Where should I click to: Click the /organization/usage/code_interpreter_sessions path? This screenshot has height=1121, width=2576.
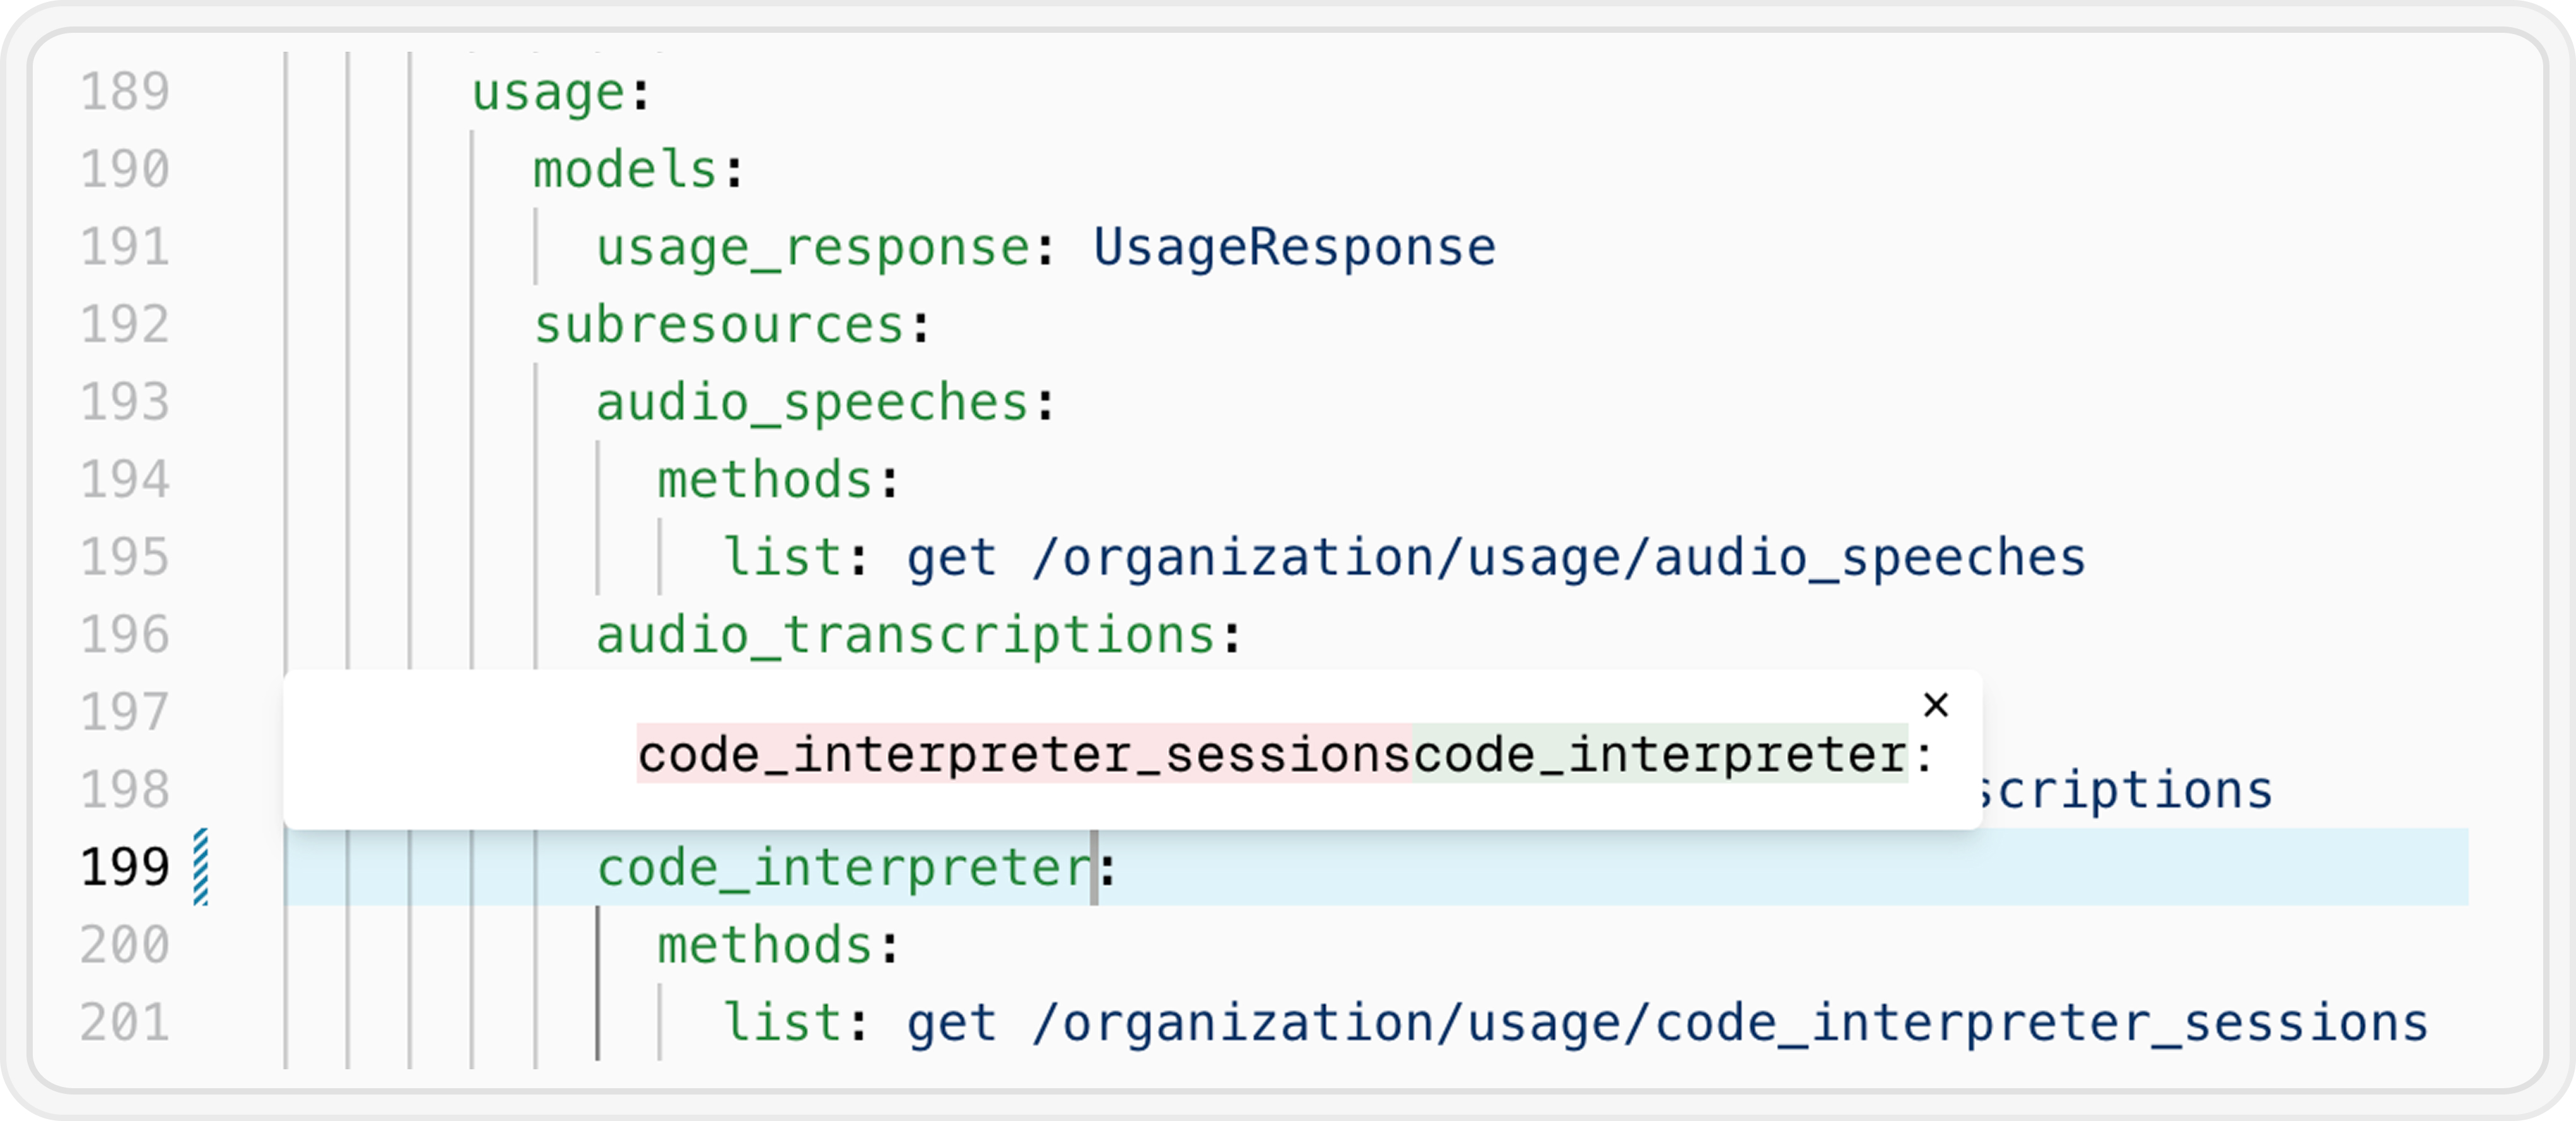click(x=1730, y=1024)
